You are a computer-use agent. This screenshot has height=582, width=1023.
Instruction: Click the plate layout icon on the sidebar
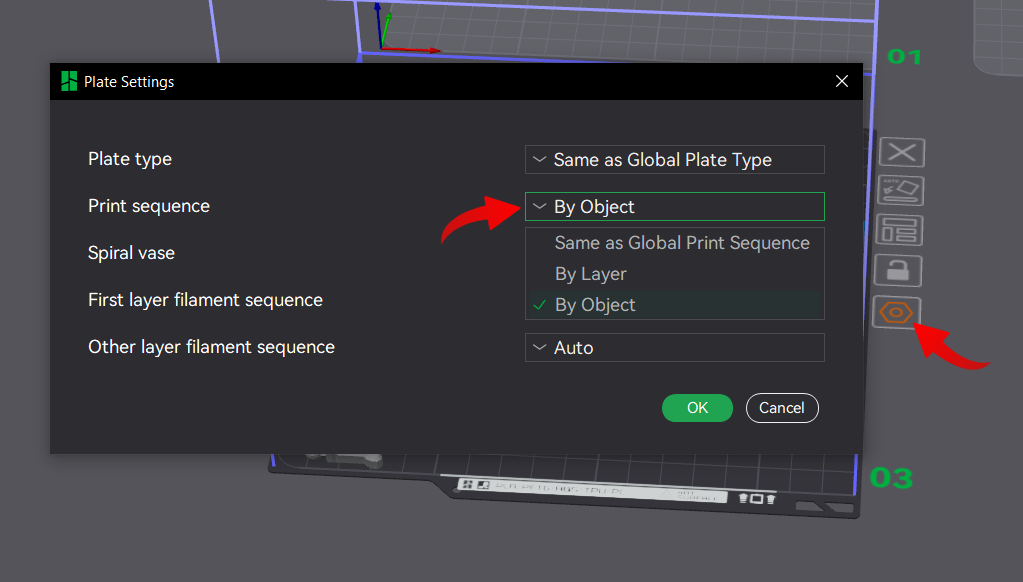point(901,229)
